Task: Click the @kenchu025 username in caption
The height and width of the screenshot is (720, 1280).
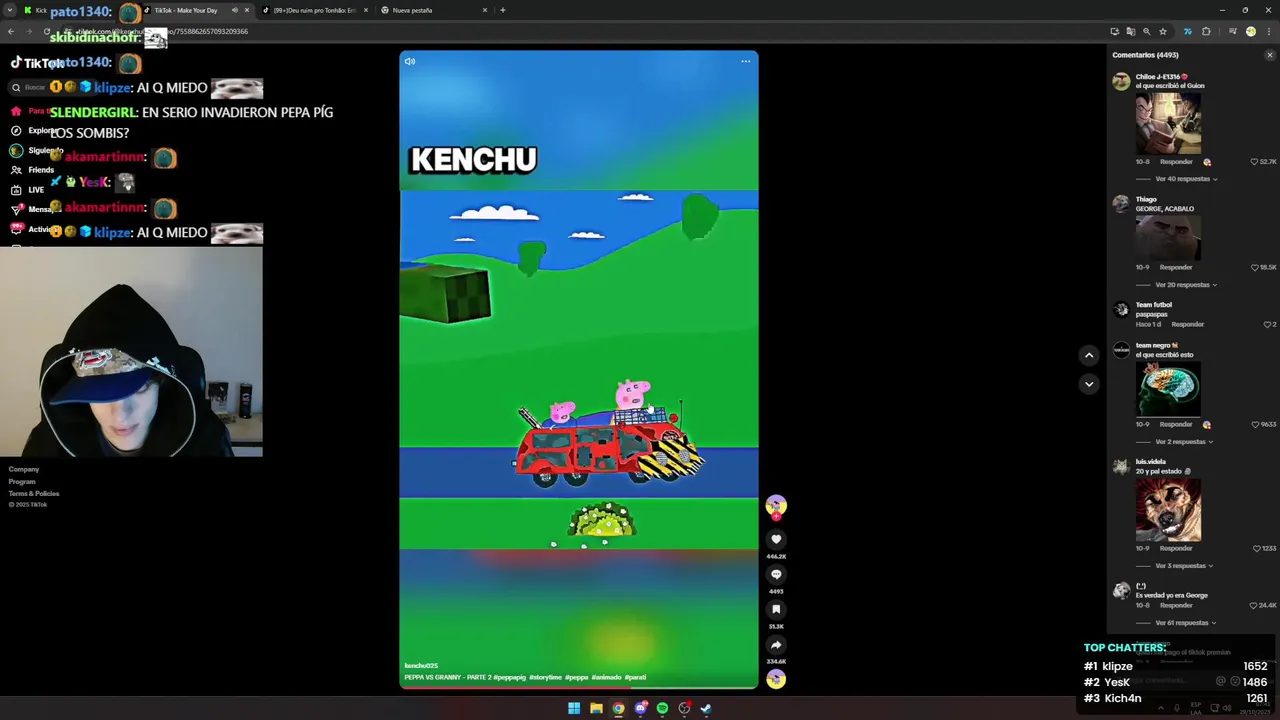Action: tap(421, 666)
